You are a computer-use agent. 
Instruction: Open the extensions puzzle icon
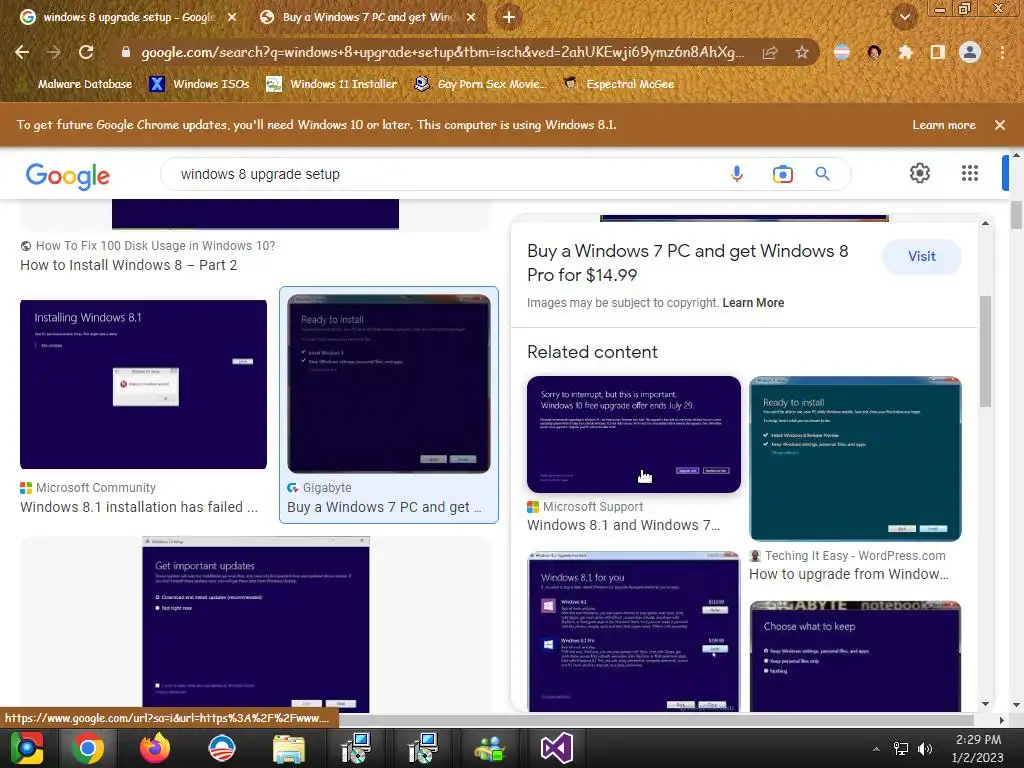pos(905,52)
